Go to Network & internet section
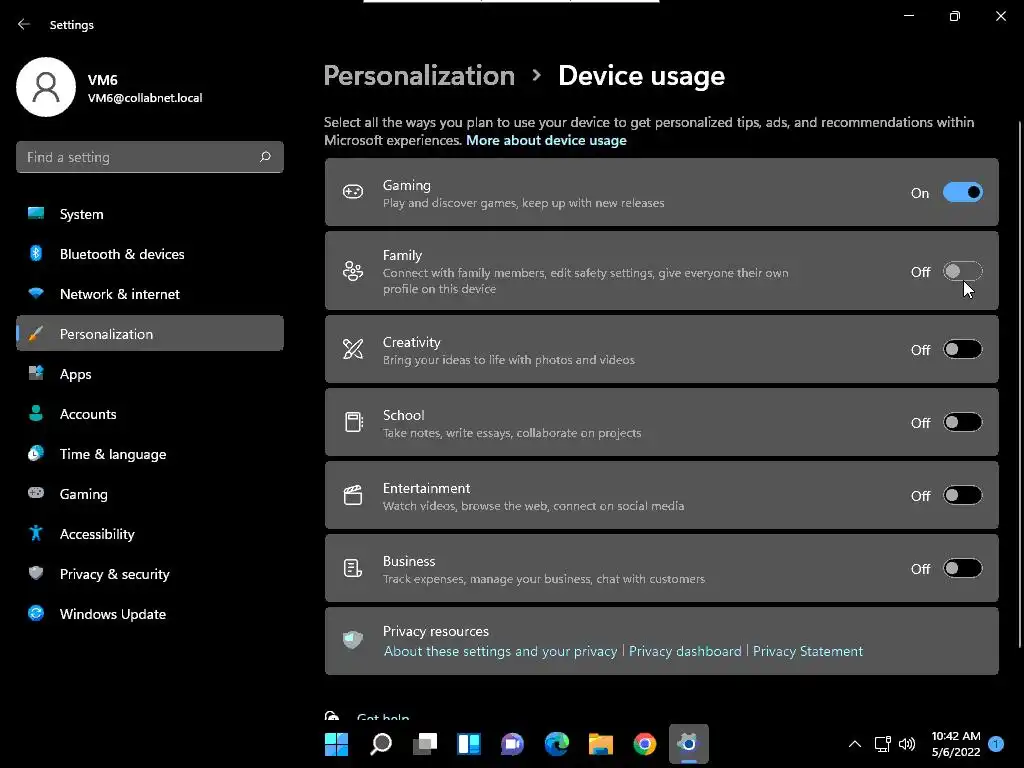The height and width of the screenshot is (768, 1024). 119,294
